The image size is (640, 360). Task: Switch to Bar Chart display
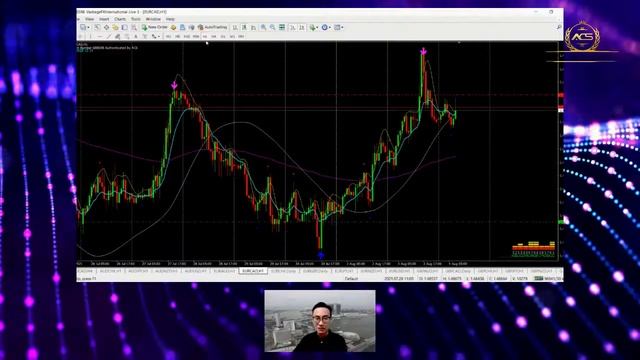(235, 27)
